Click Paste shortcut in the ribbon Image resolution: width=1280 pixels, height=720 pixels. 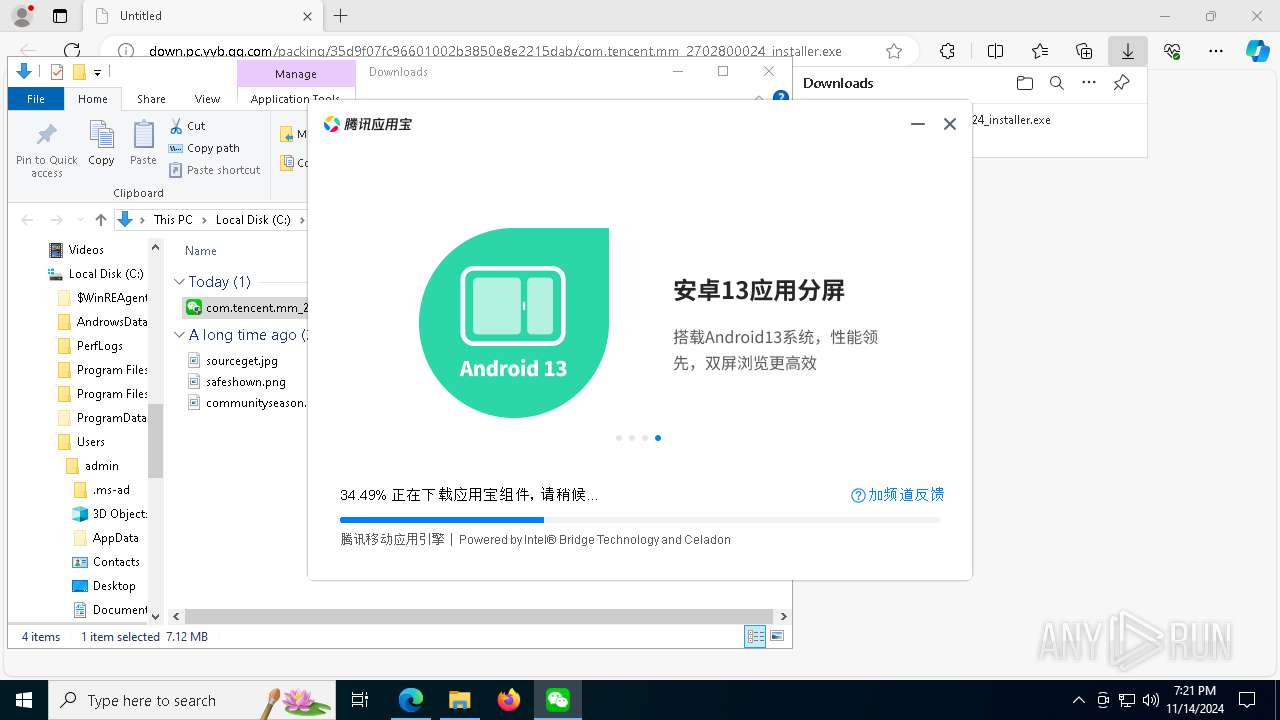(x=214, y=170)
